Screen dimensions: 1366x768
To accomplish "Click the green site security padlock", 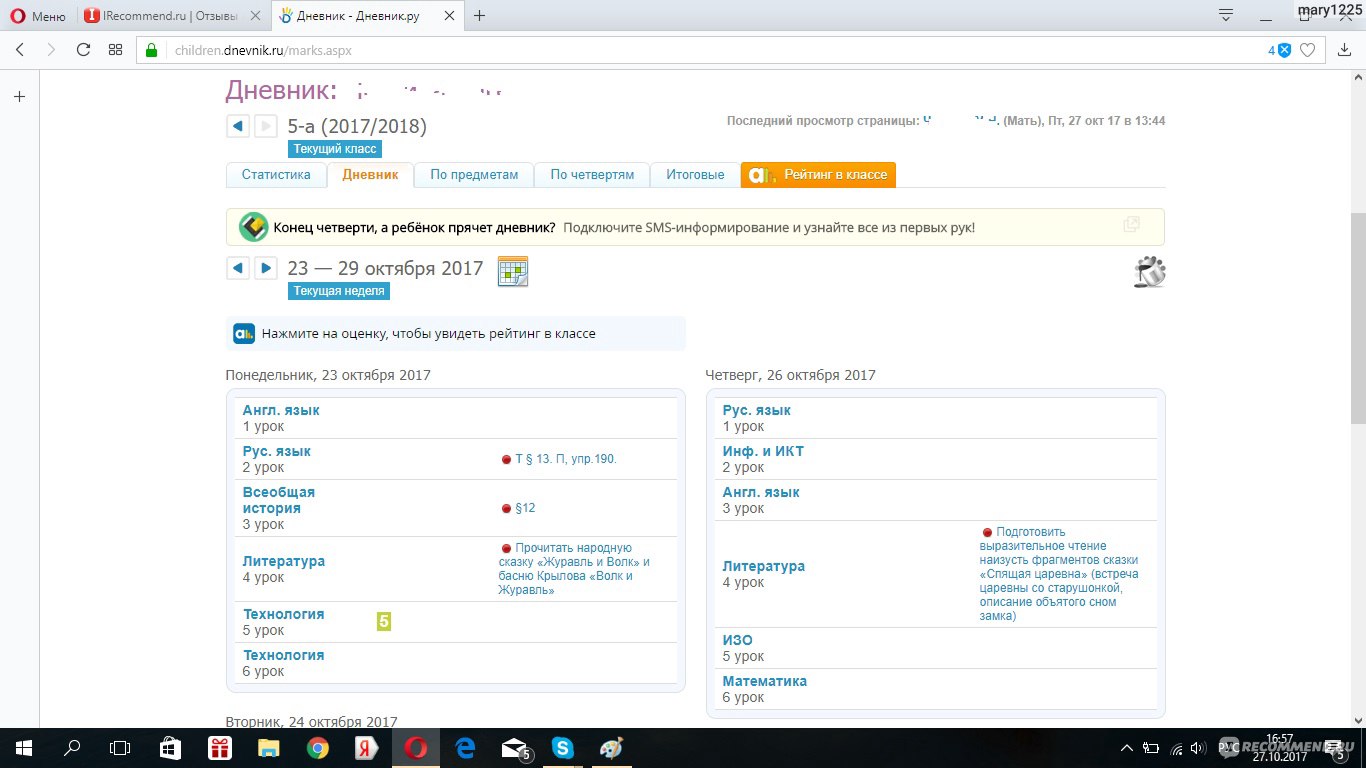I will click(x=152, y=50).
